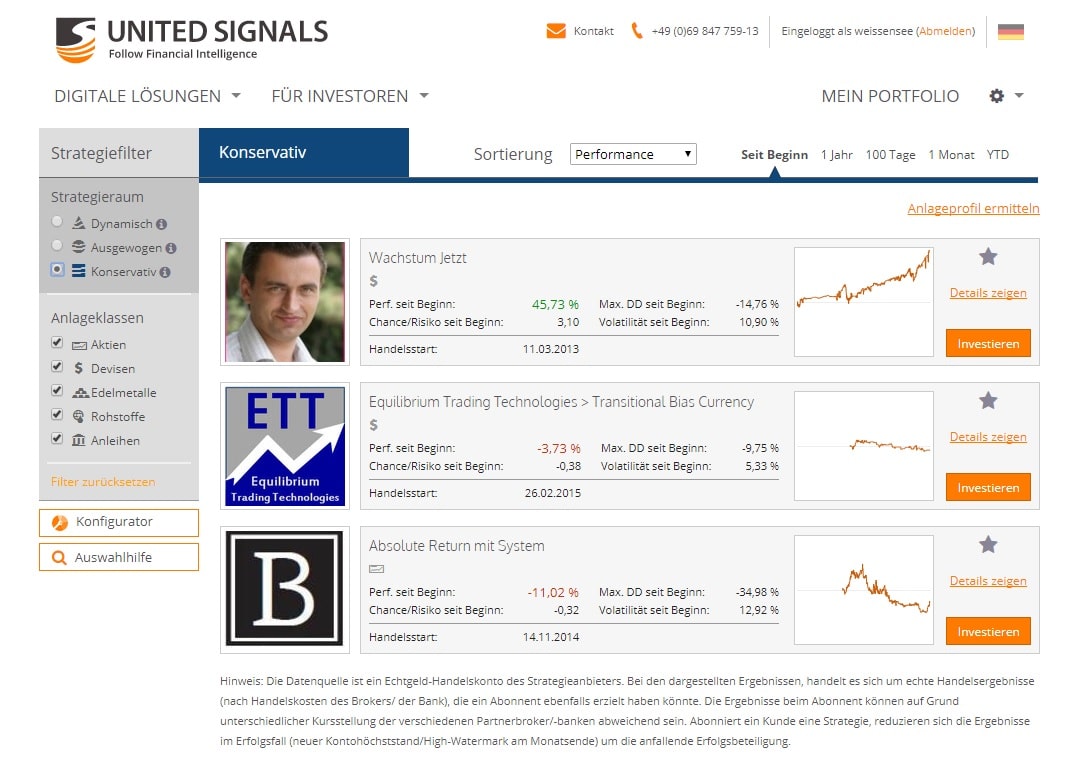Switch to the 1 Jahr period tab
The width and height of the screenshot is (1084, 765).
coord(837,155)
